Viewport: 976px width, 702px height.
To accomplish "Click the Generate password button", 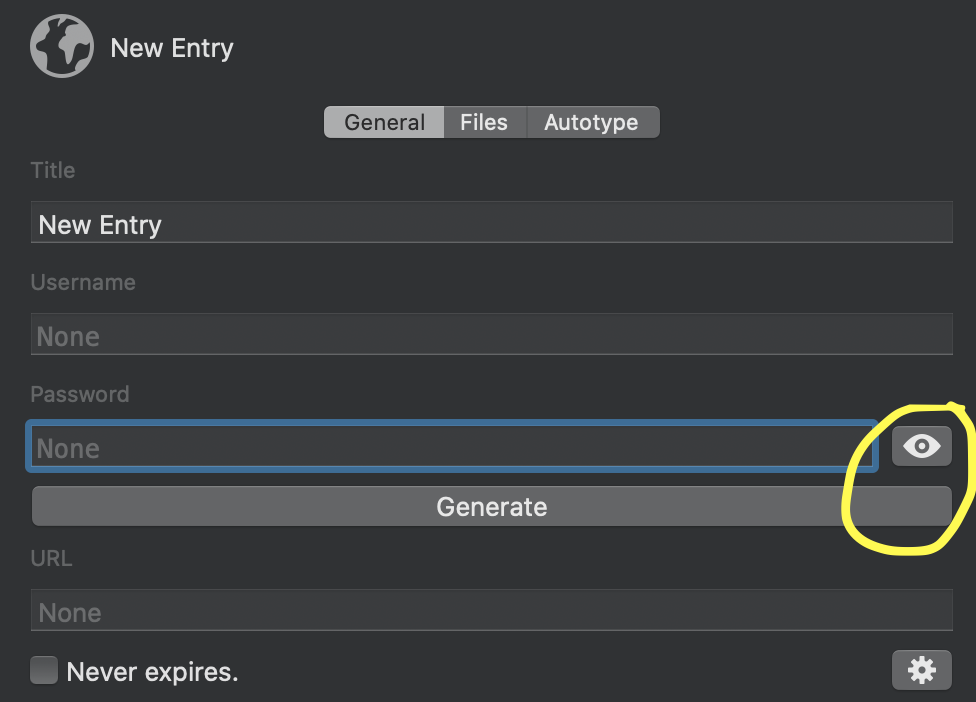I will point(492,507).
